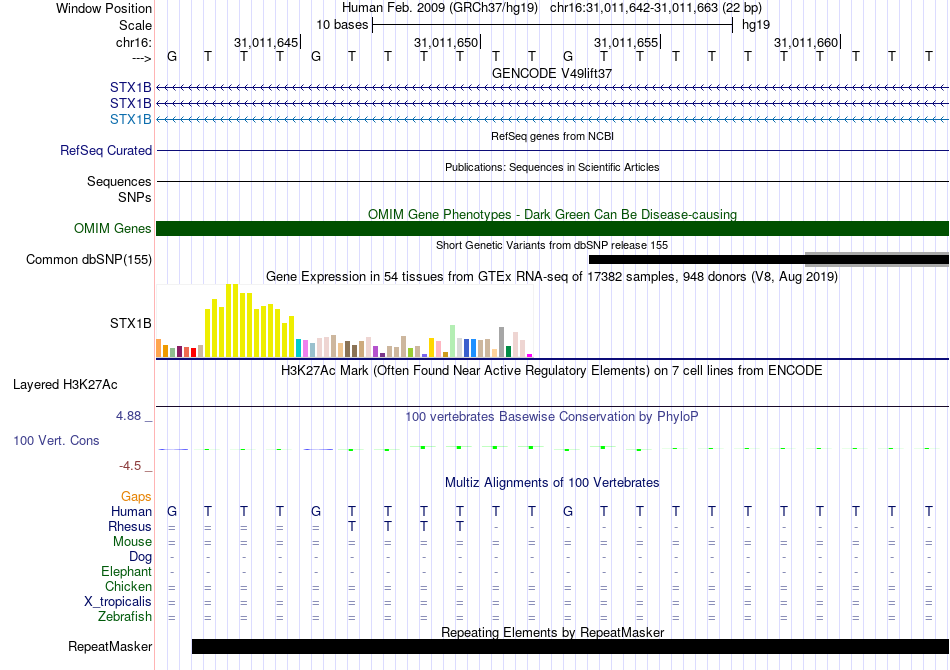Click the black RepeatMasker element bar
The image size is (950, 670).
coord(570,647)
